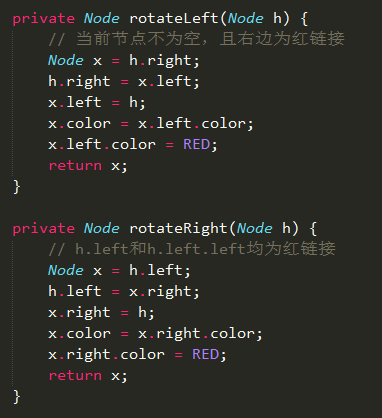Click the return keyword in rotateLeft
This screenshot has width=382, height=418.
(75, 166)
